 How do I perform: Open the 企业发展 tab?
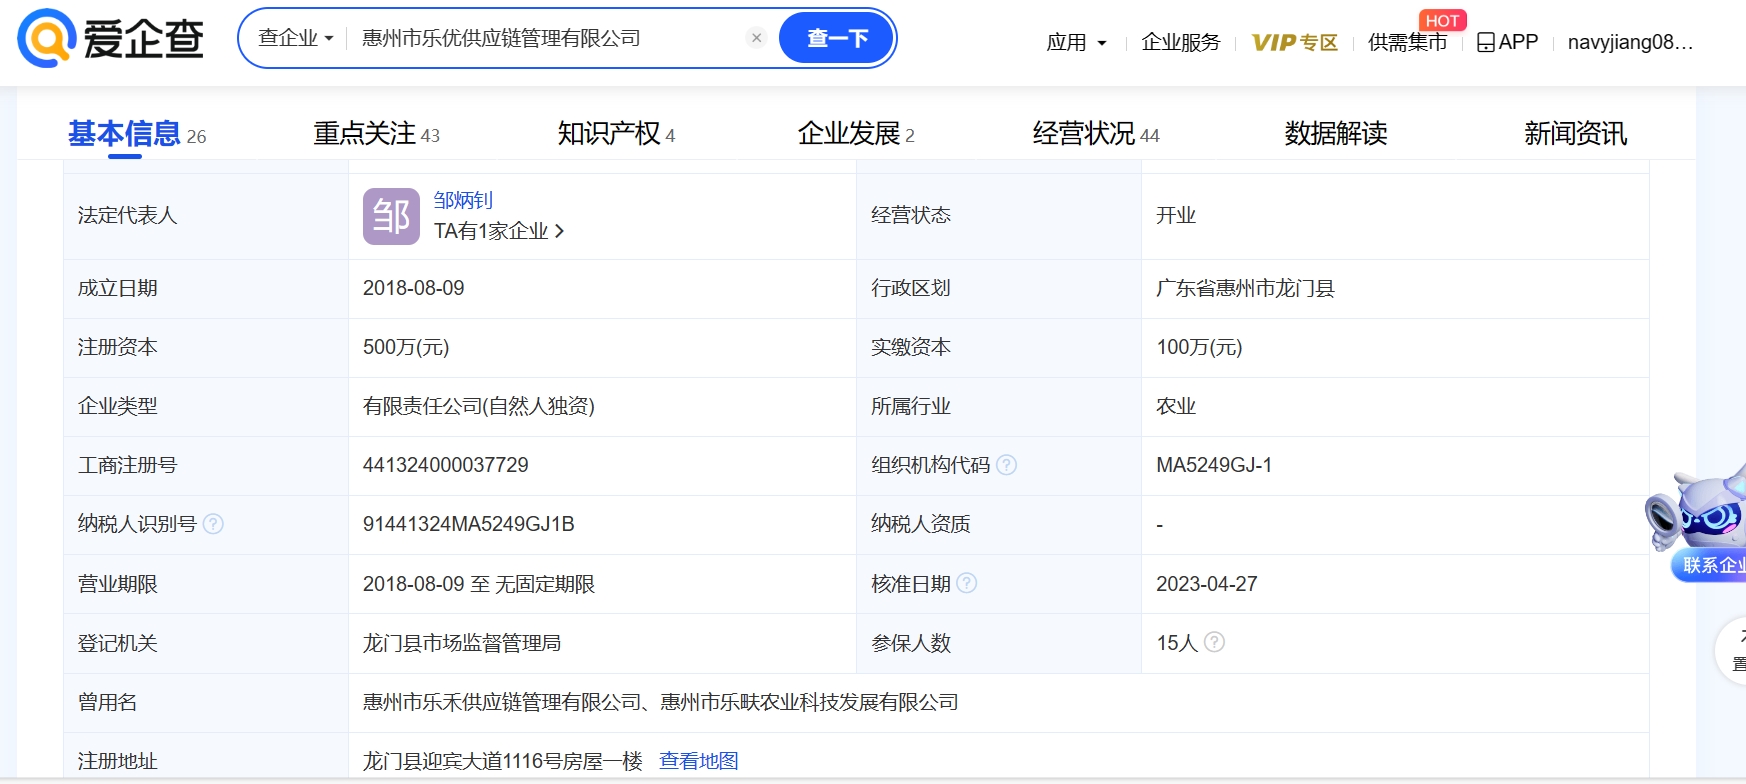click(x=856, y=133)
